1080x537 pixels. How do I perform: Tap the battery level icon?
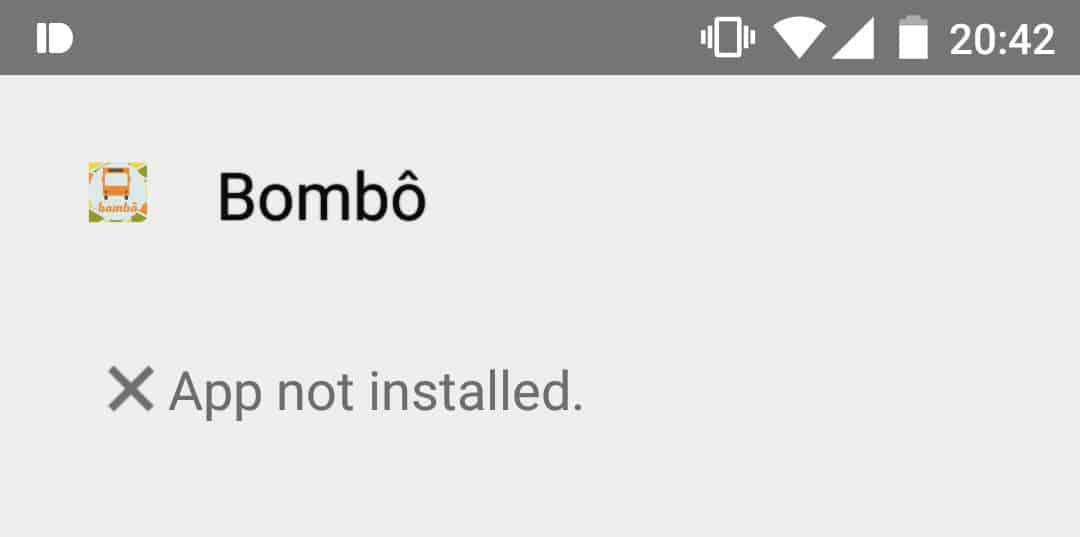[913, 37]
